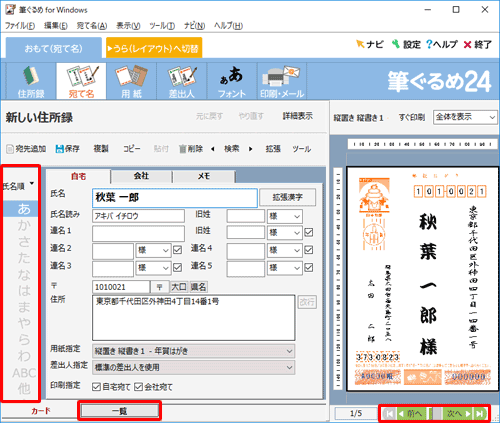
Task: Switch to the 会社 tab
Action: (x=141, y=176)
